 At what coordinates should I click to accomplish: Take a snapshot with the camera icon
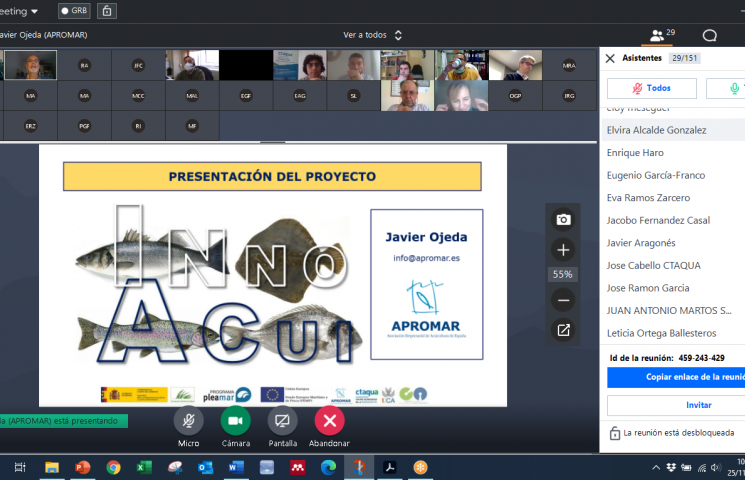pos(564,220)
